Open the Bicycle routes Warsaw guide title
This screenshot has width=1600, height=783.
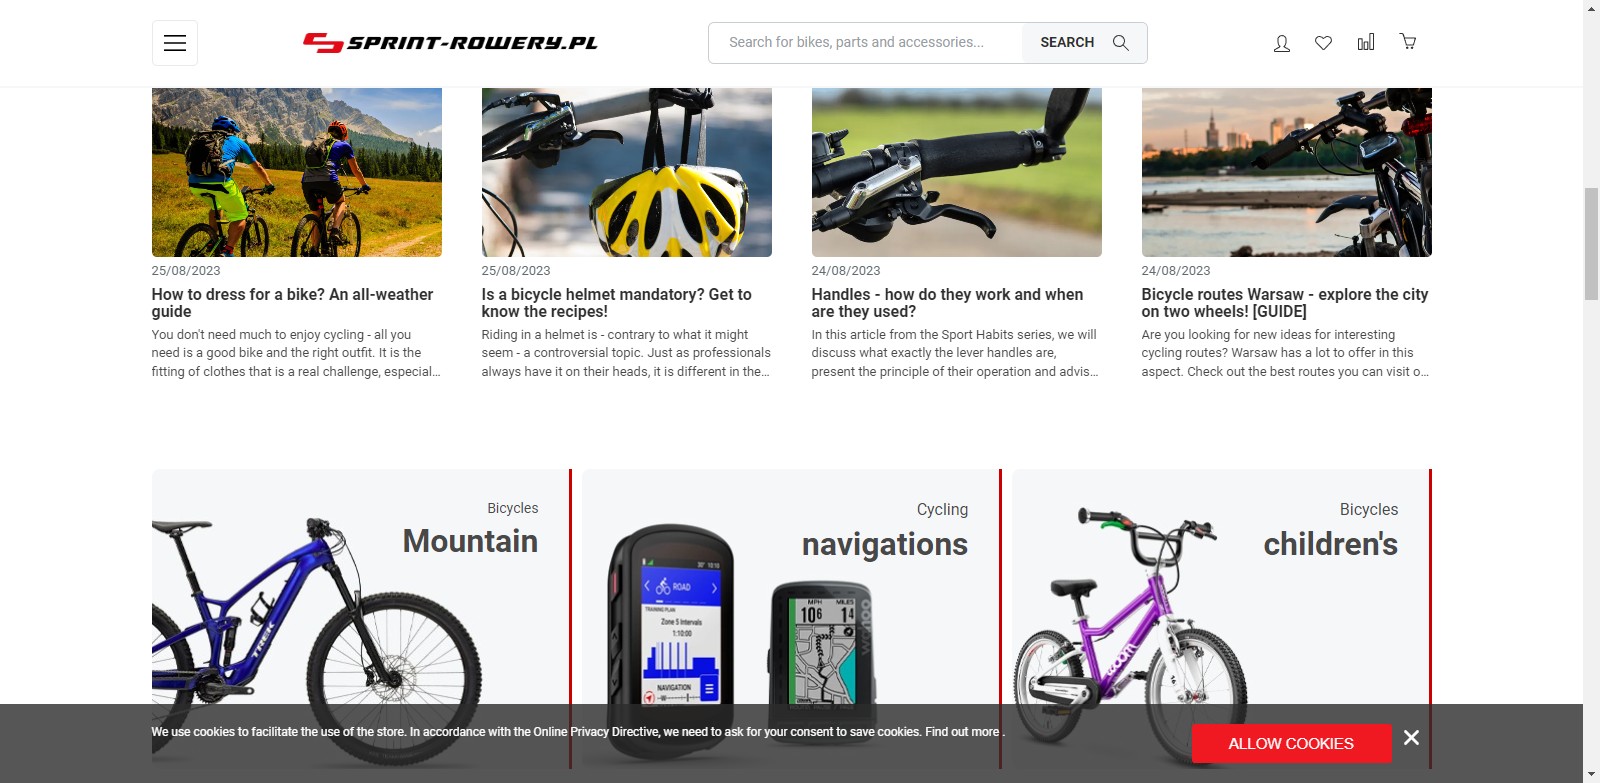click(1285, 303)
